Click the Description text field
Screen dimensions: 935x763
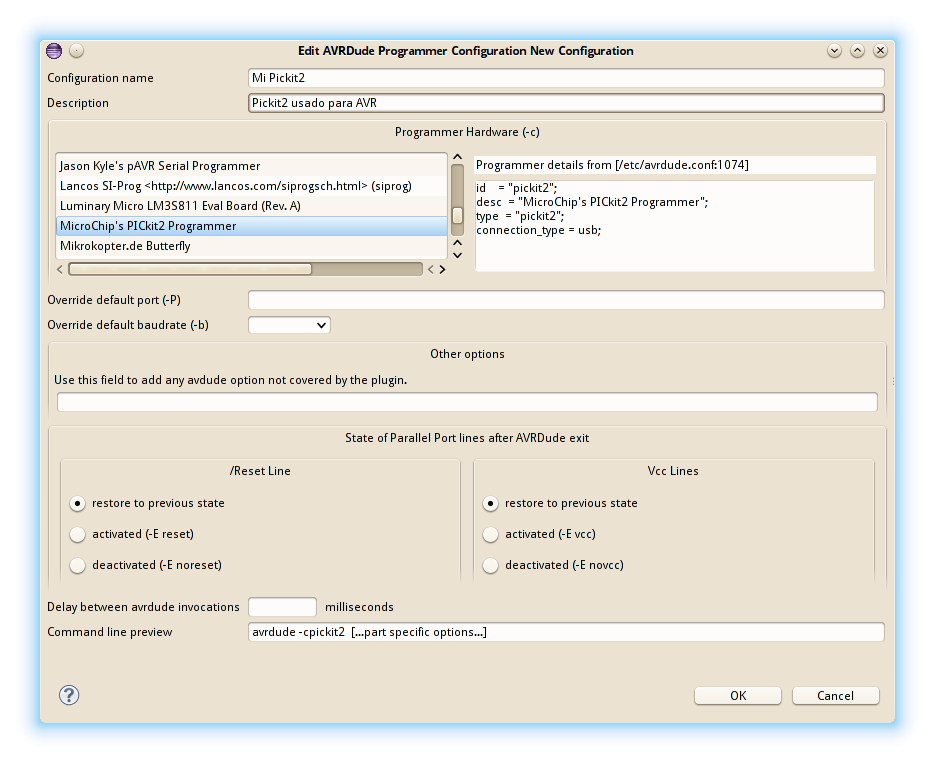(566, 103)
